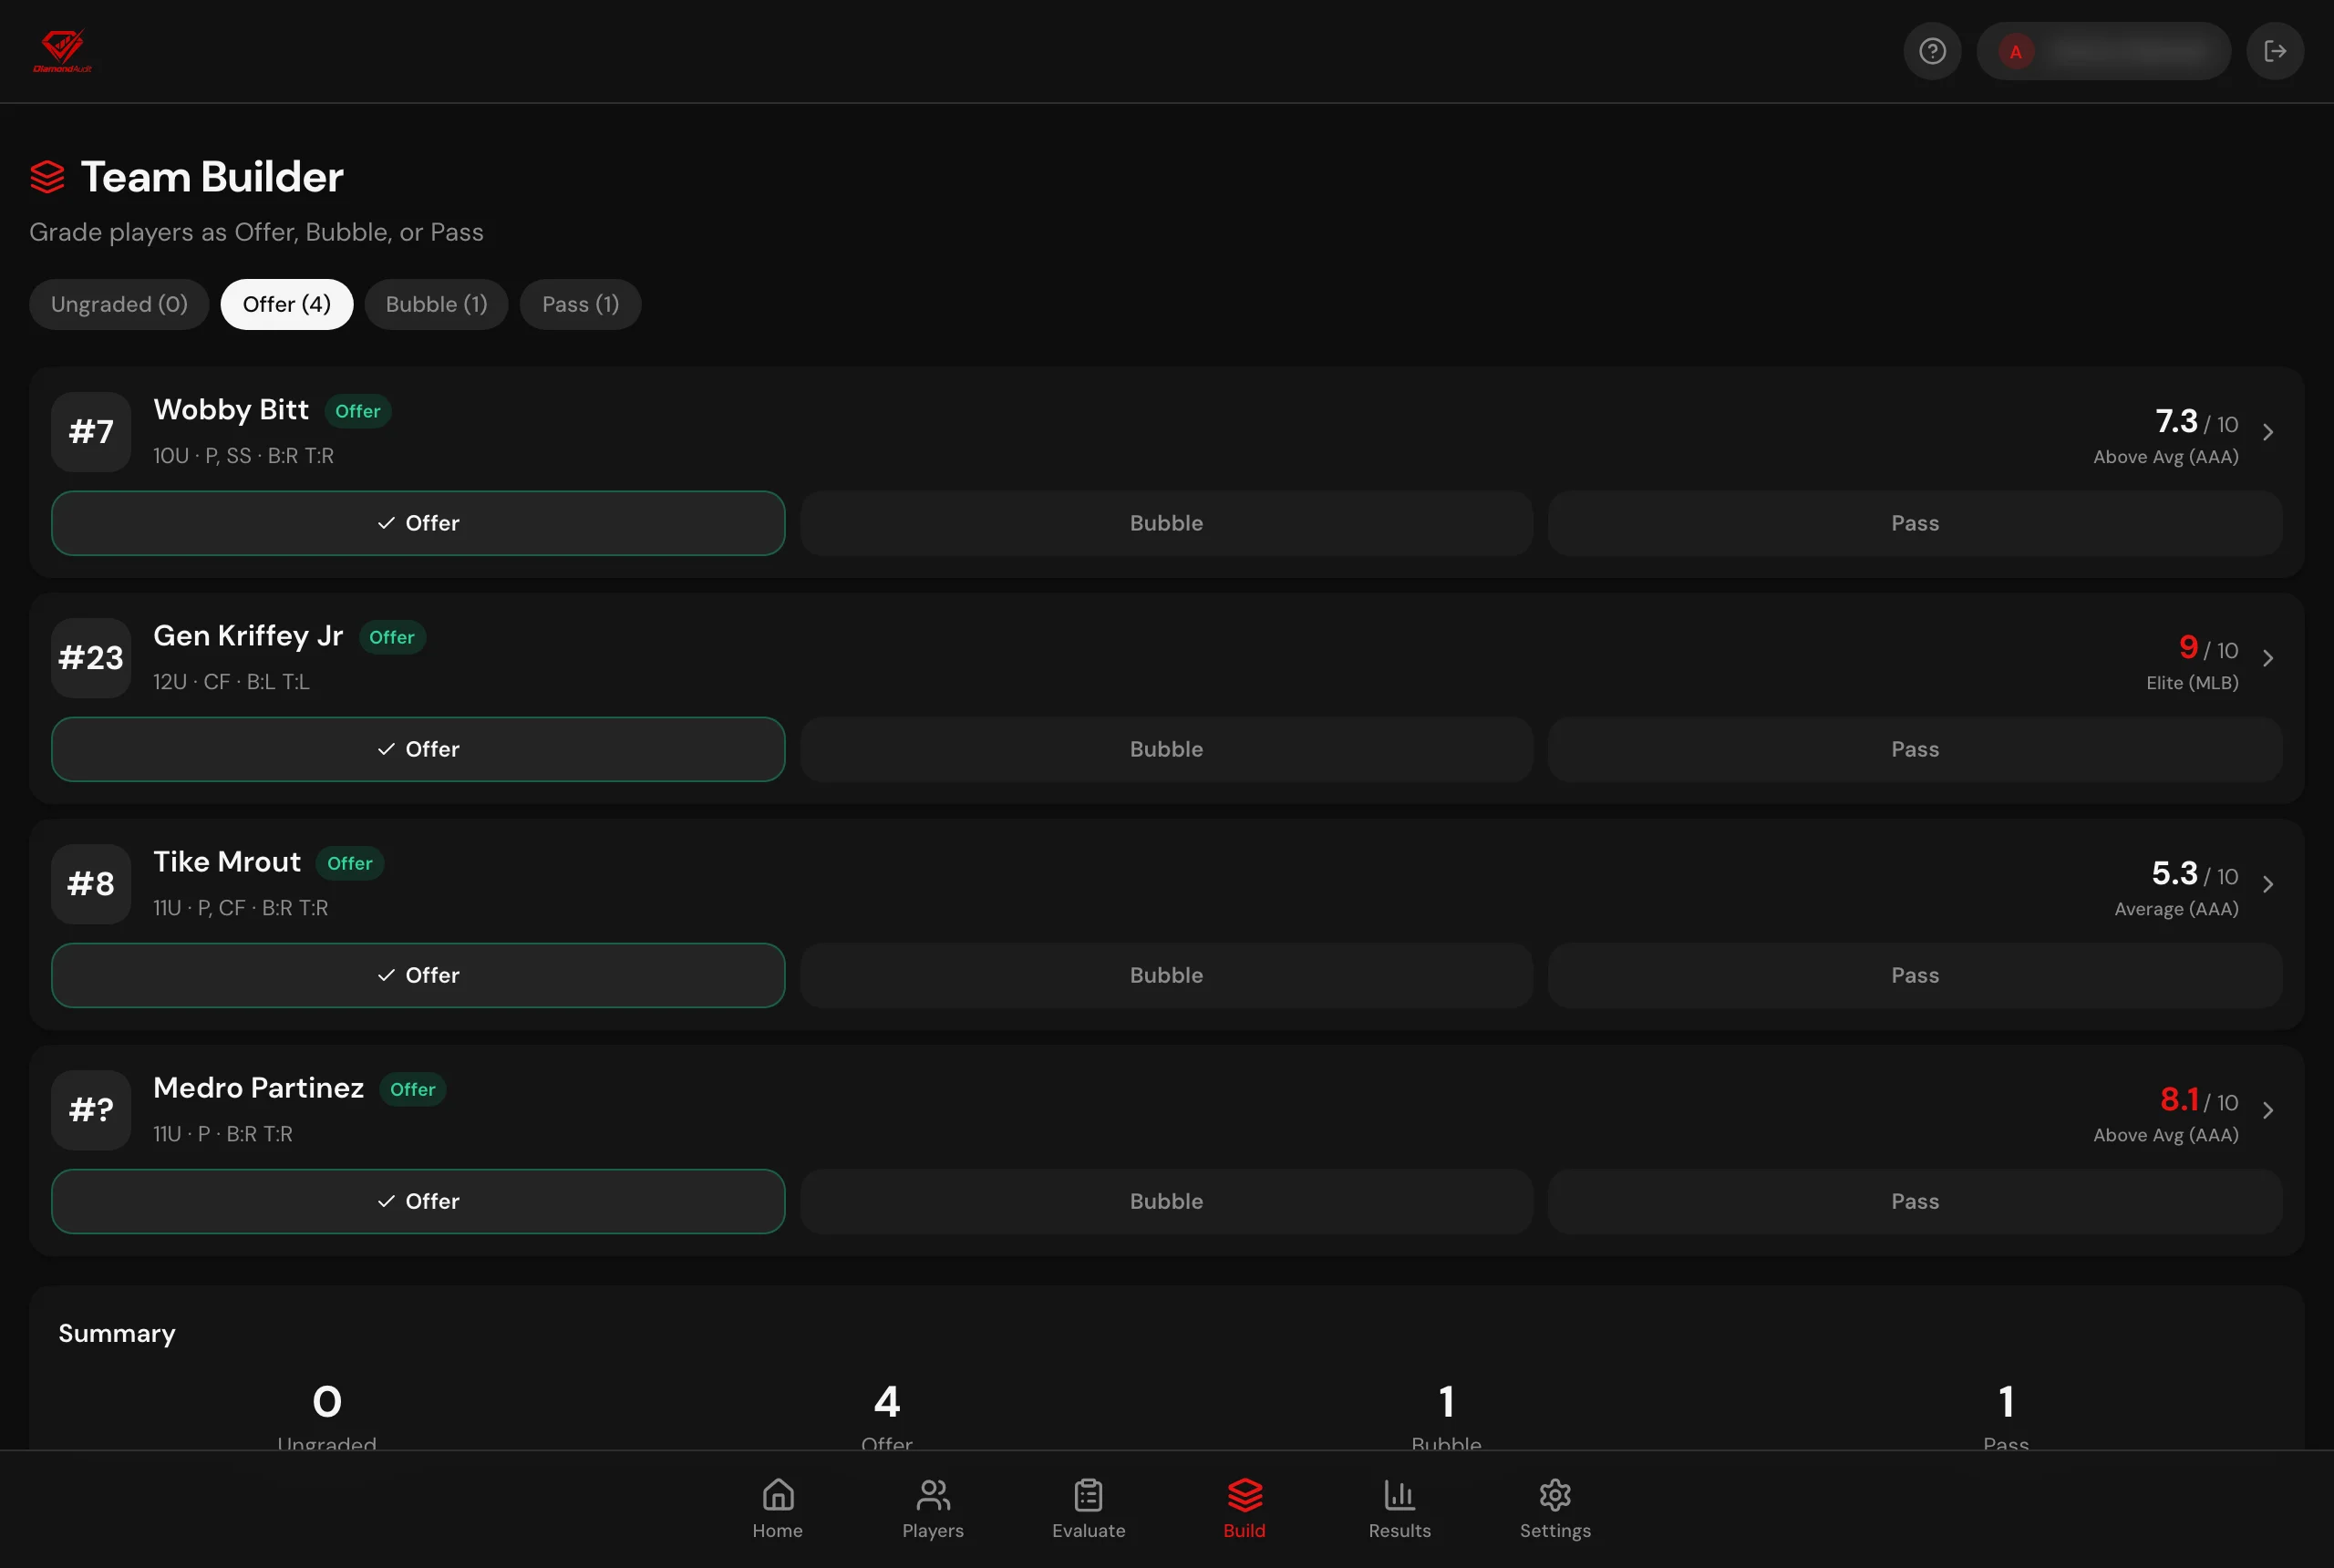Click Tike Mrout's 5.3 / 10 rating
The width and height of the screenshot is (2334, 1568).
[x=2194, y=874]
